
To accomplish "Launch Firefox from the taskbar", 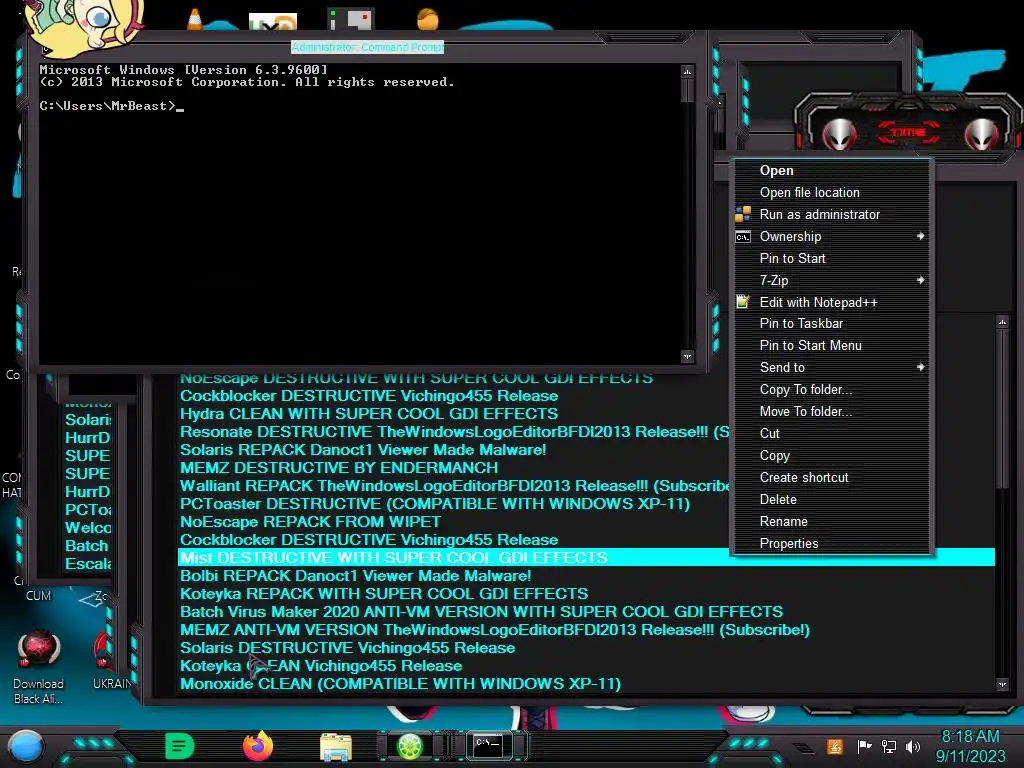I will [257, 746].
